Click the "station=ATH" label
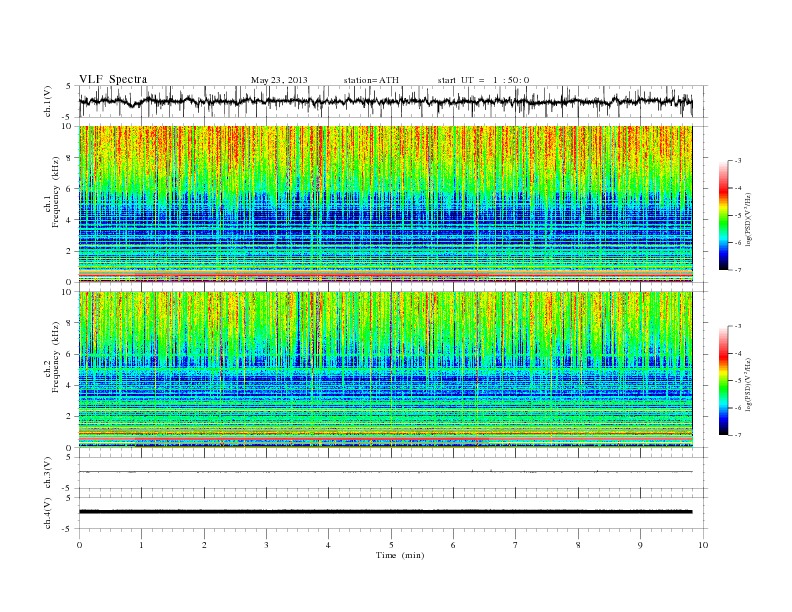This screenshot has height=612, width=792. [x=371, y=80]
